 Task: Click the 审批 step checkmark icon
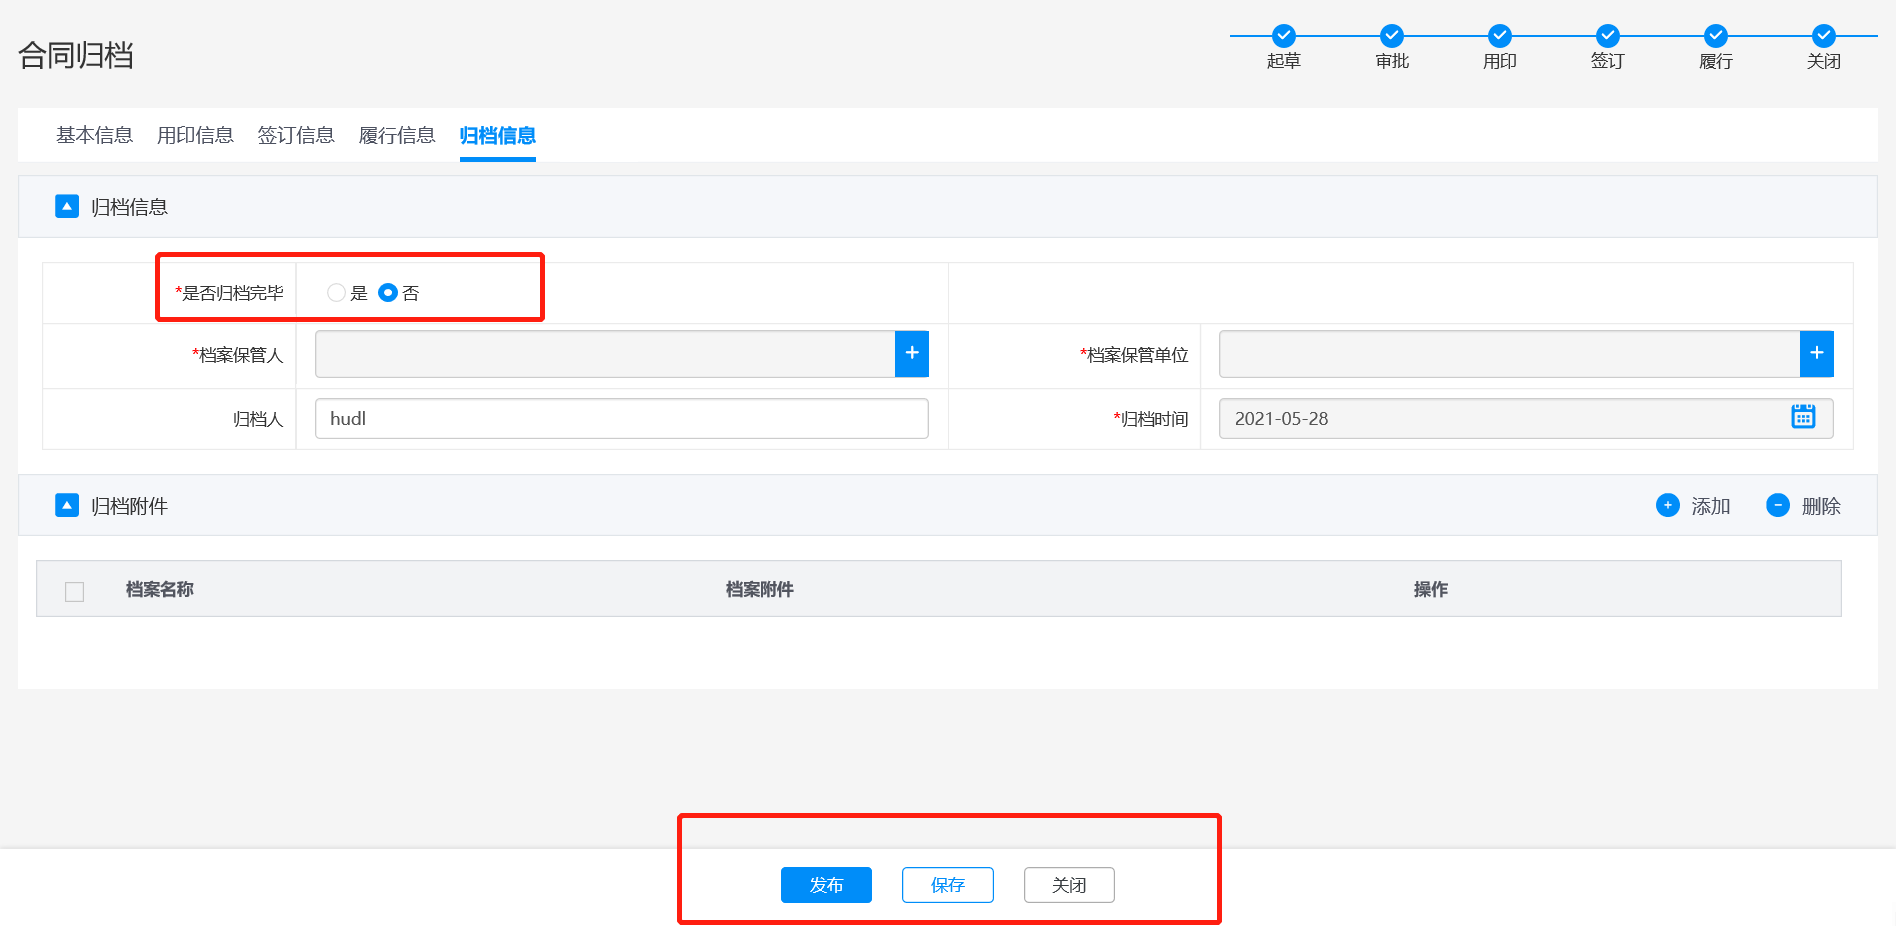(1391, 36)
